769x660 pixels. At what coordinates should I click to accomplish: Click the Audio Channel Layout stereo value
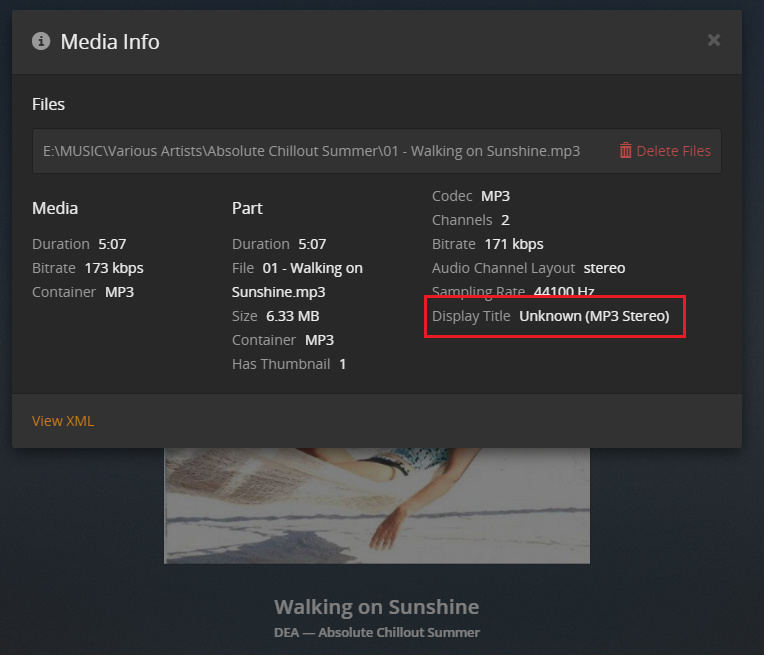pyautogui.click(x=604, y=268)
